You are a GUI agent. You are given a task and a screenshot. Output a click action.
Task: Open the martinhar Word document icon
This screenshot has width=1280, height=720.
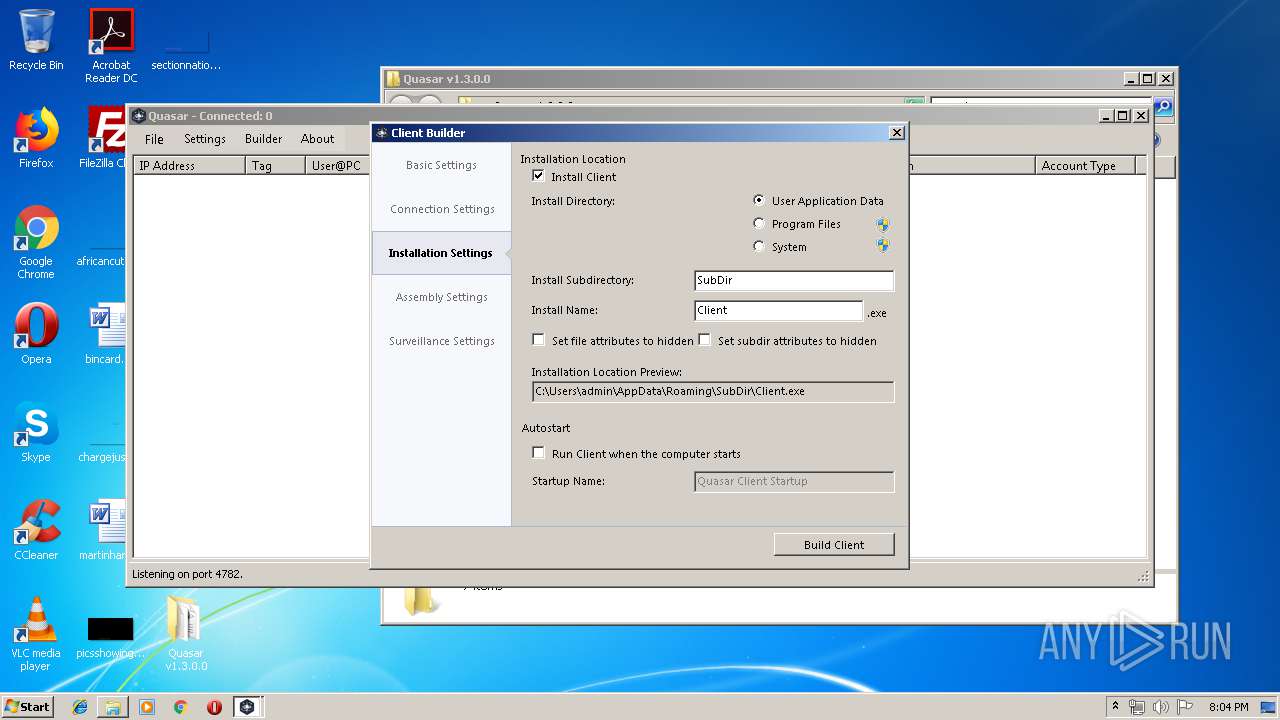click(104, 530)
